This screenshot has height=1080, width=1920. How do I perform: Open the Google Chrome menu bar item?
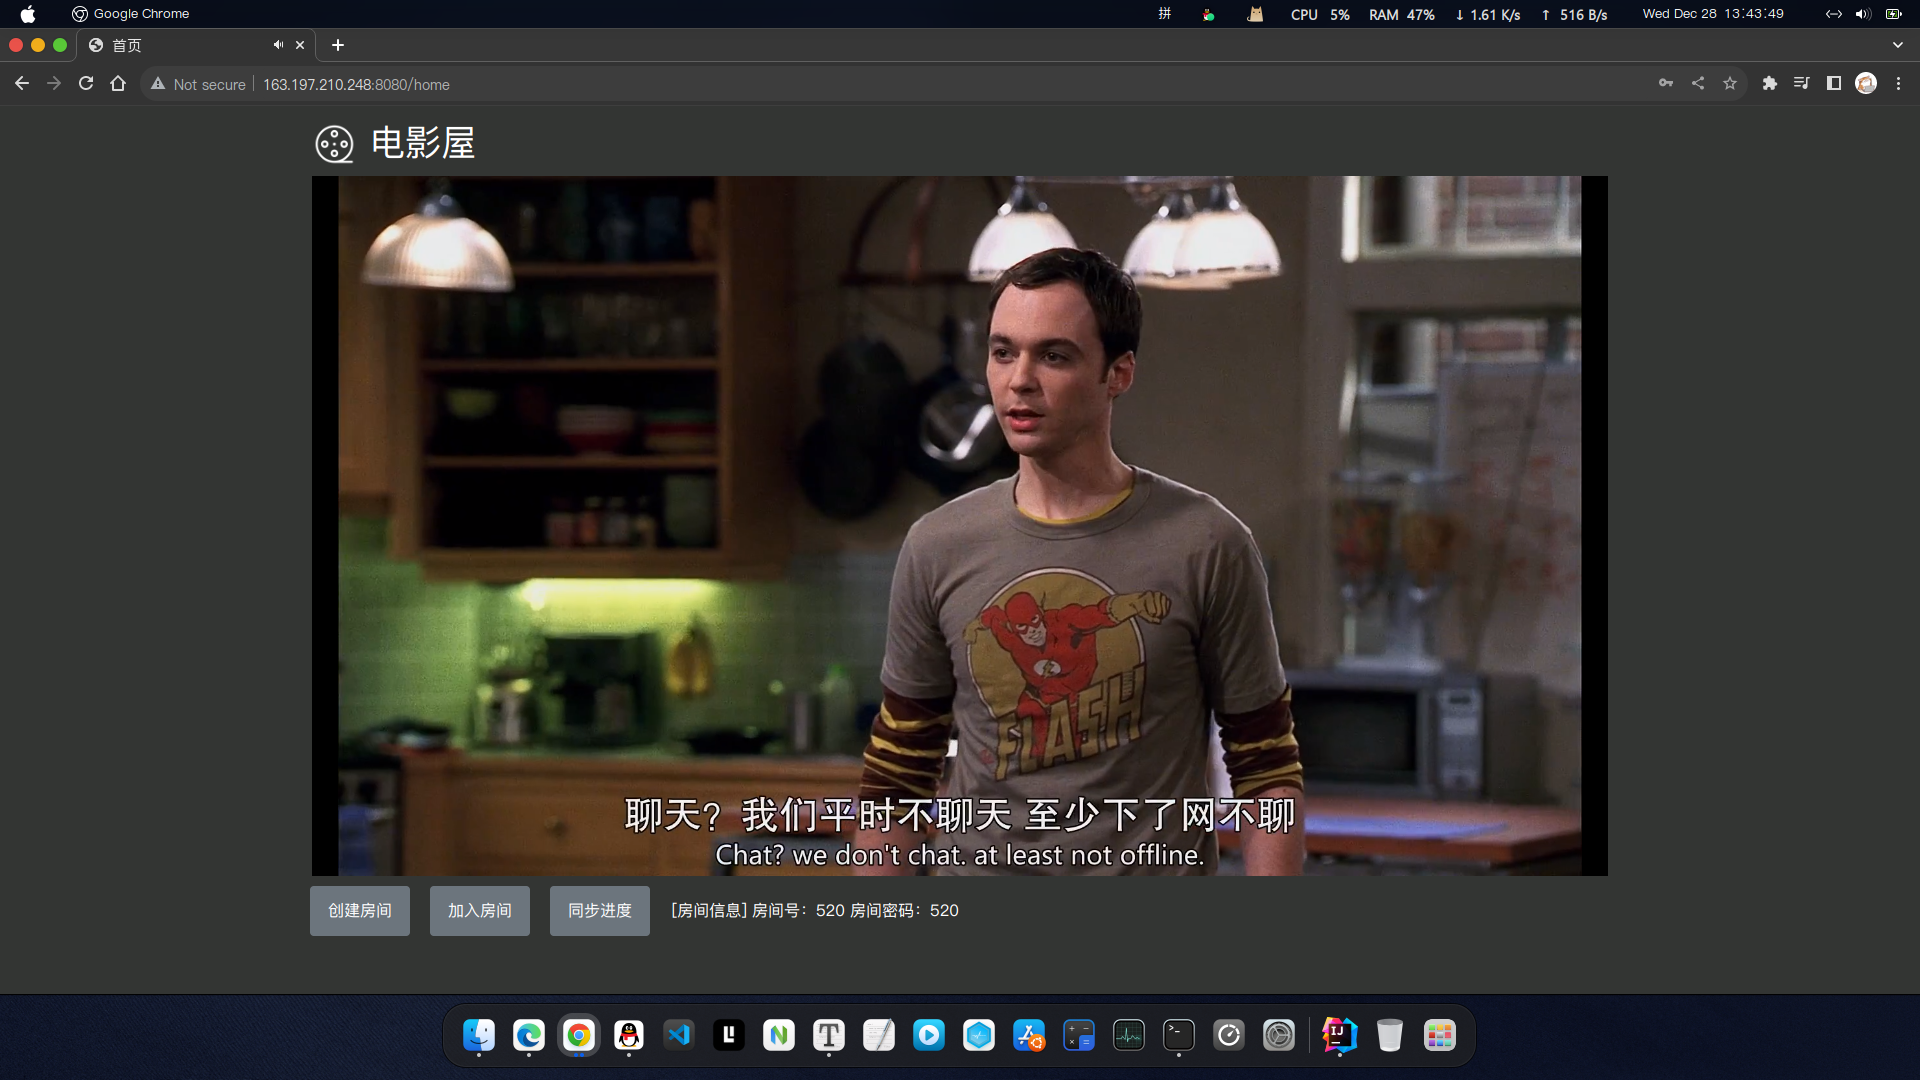point(141,14)
